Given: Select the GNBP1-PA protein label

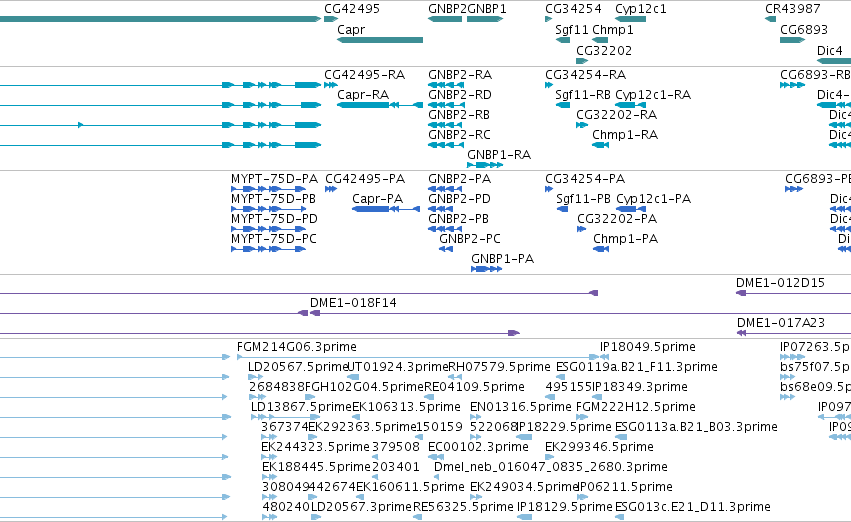Looking at the screenshot, I should (x=503, y=259).
